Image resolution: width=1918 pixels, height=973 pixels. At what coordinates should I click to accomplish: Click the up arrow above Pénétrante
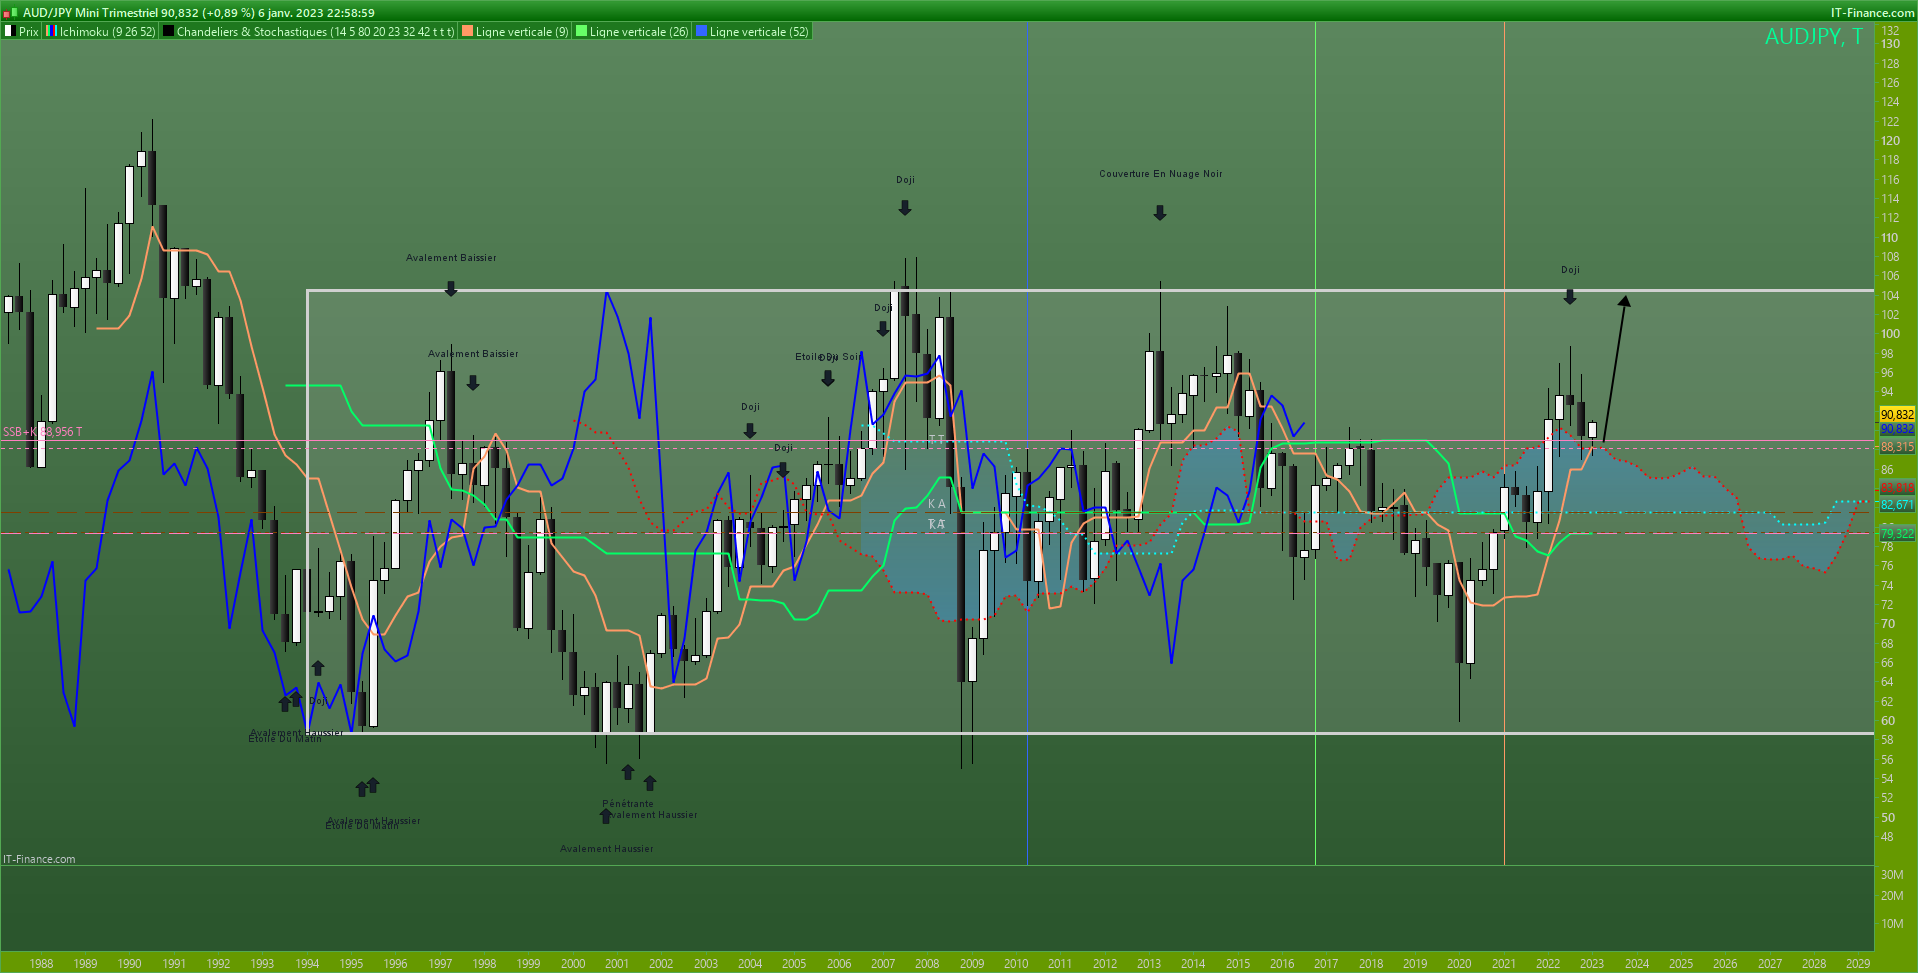(x=628, y=772)
